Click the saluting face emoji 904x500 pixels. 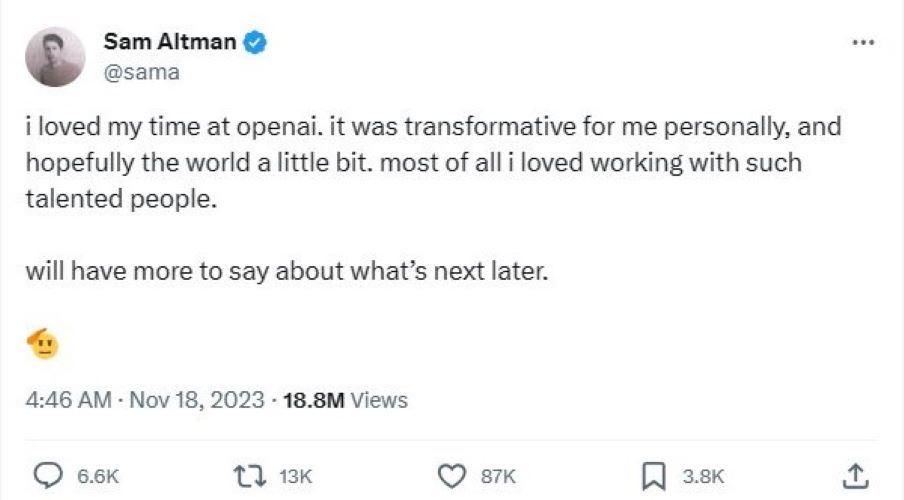(43, 344)
